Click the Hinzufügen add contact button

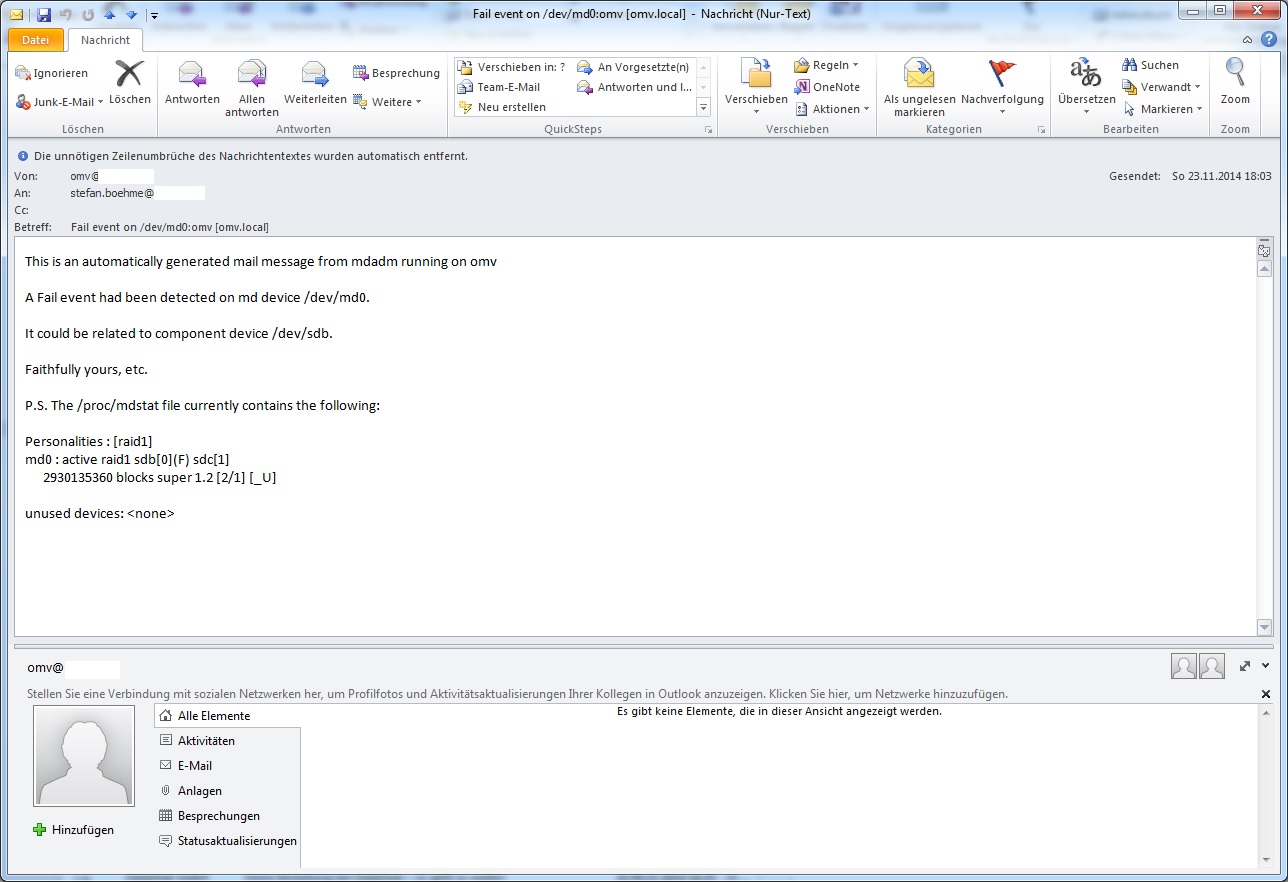coord(74,830)
